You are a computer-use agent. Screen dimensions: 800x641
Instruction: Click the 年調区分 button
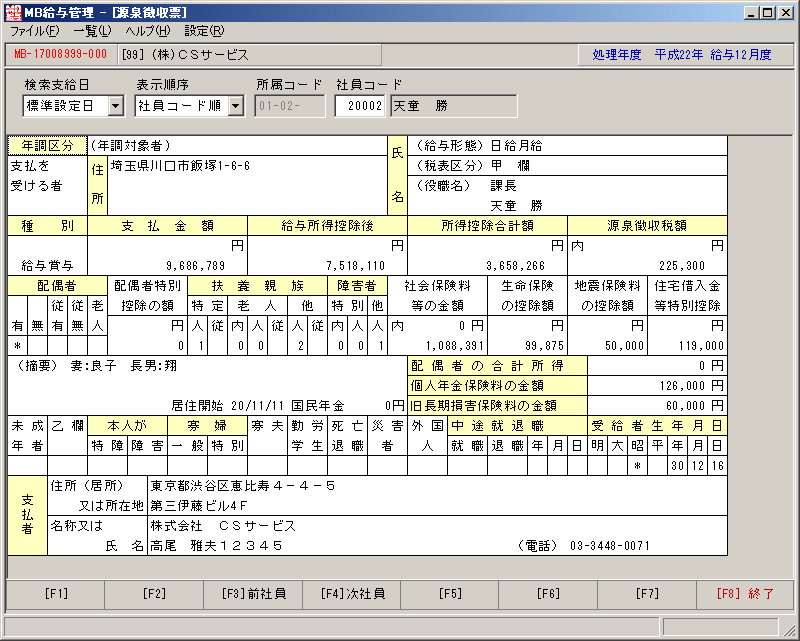point(47,146)
